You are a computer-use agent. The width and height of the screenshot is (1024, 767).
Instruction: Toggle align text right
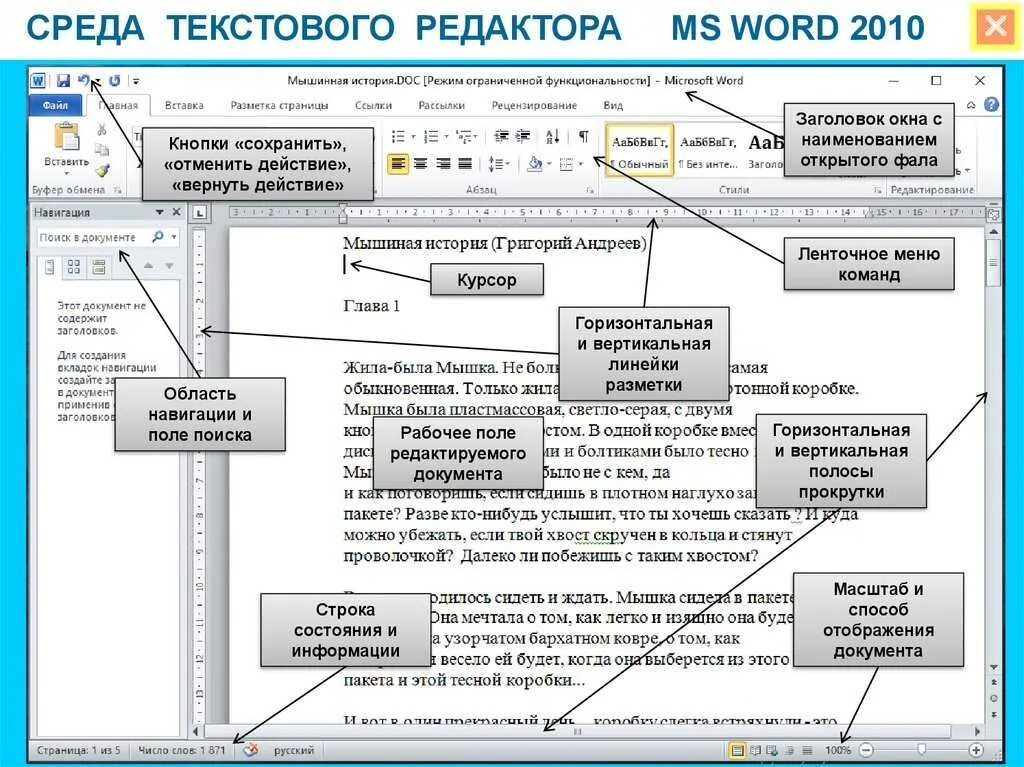click(x=443, y=163)
